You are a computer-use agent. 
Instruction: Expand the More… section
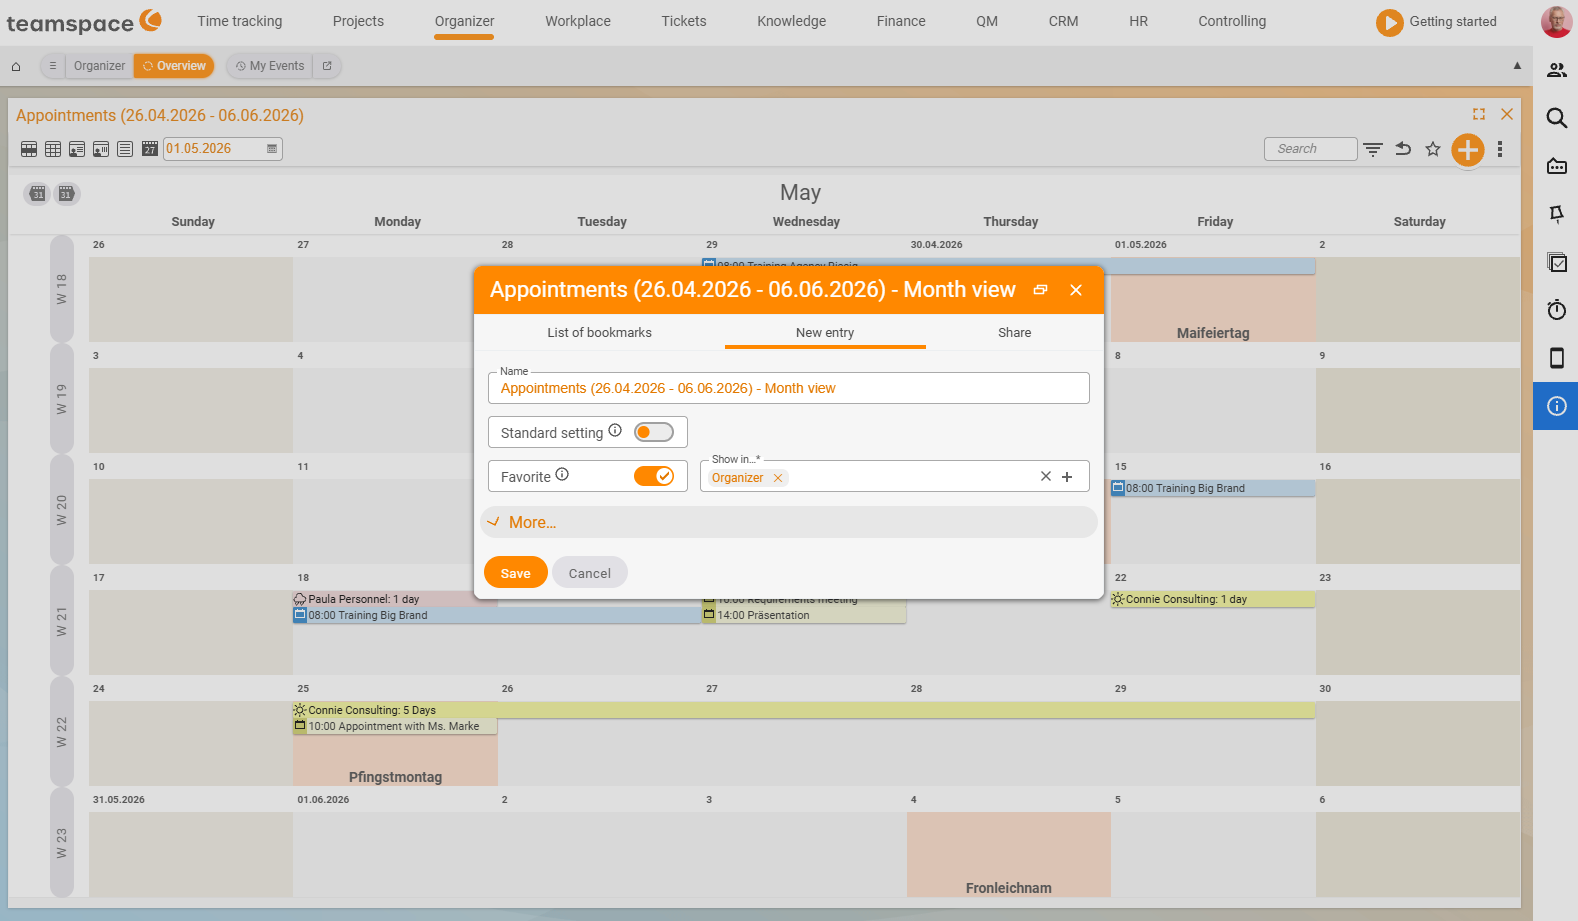789,522
